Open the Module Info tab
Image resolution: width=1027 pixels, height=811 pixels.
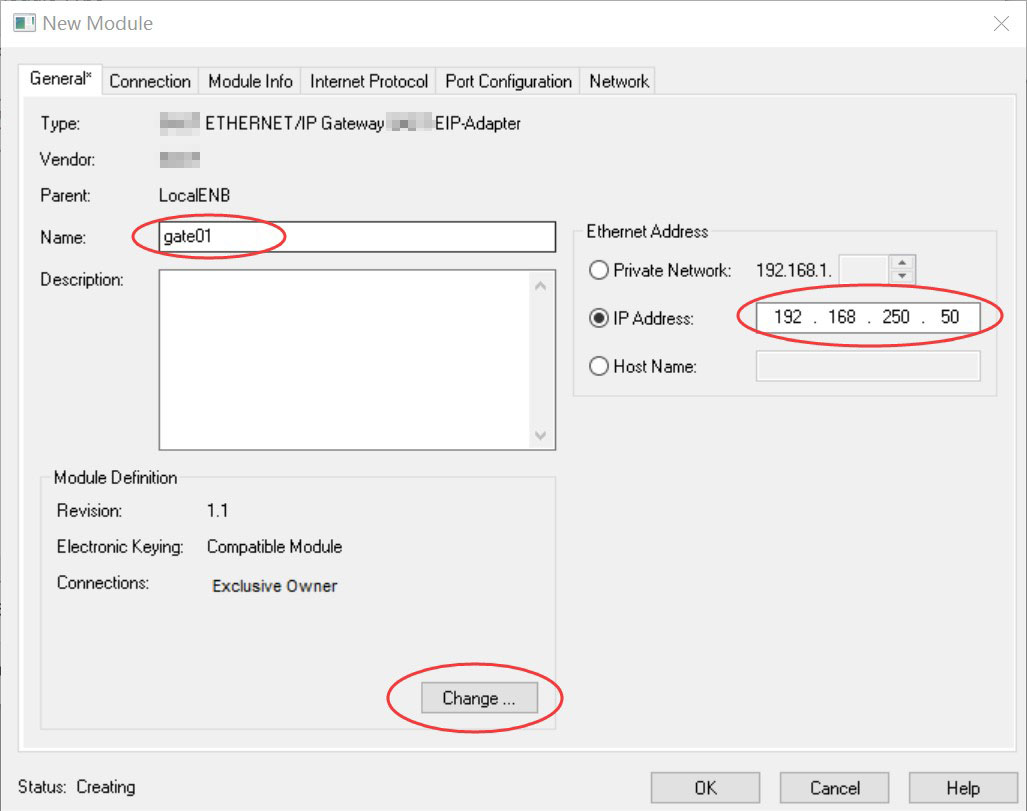coord(250,81)
